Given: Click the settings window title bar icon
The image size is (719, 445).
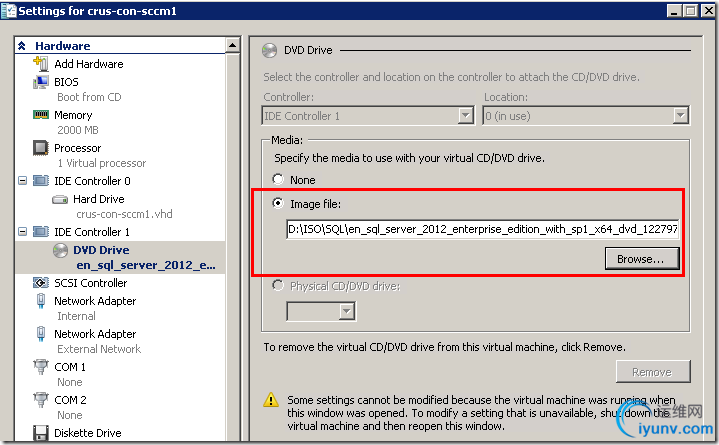Looking at the screenshot, I should [9, 11].
